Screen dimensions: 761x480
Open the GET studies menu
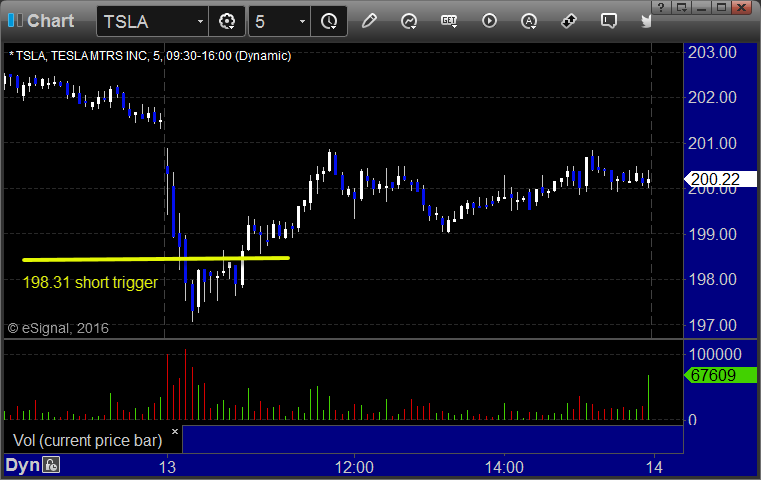coord(449,21)
